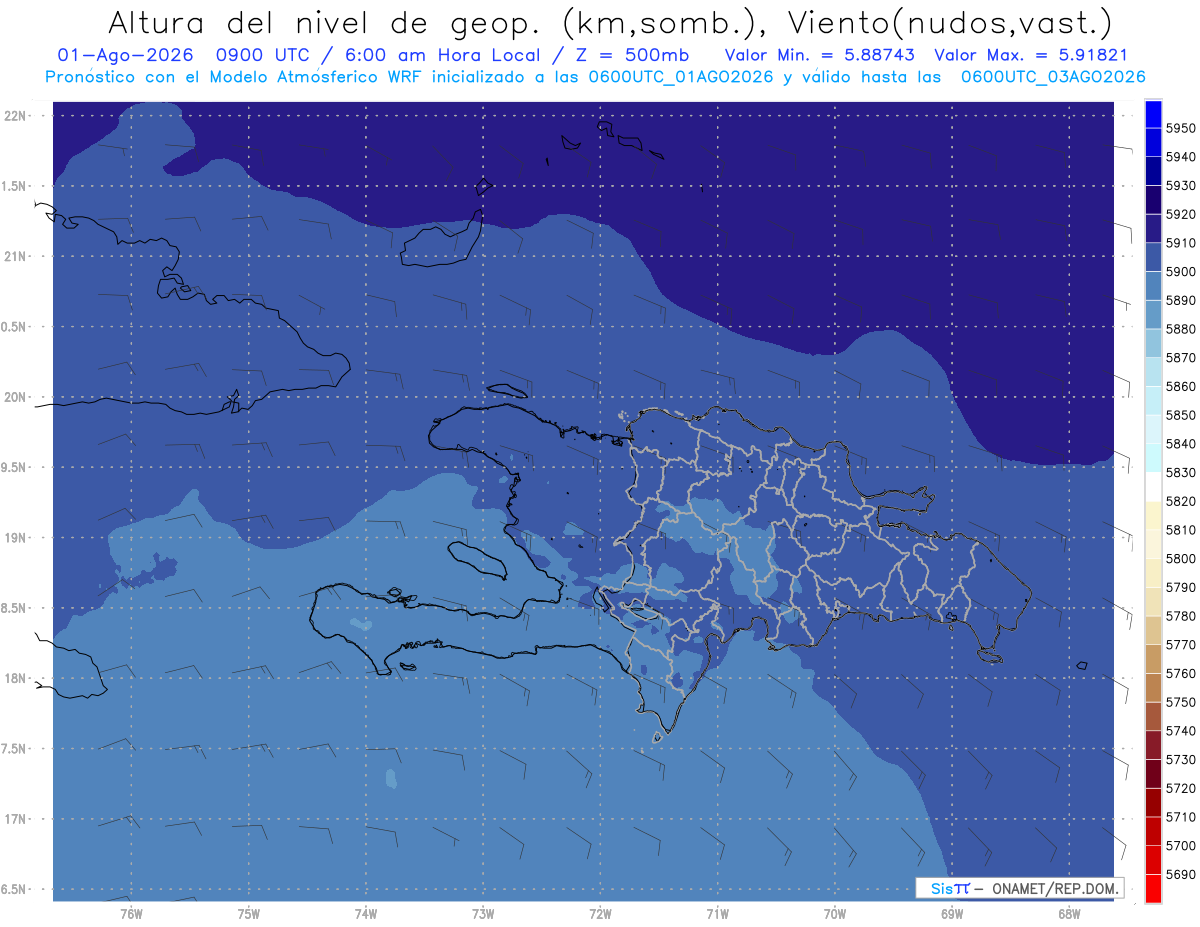
Task: Click the latitude axis label '21N'
Action: point(16,256)
